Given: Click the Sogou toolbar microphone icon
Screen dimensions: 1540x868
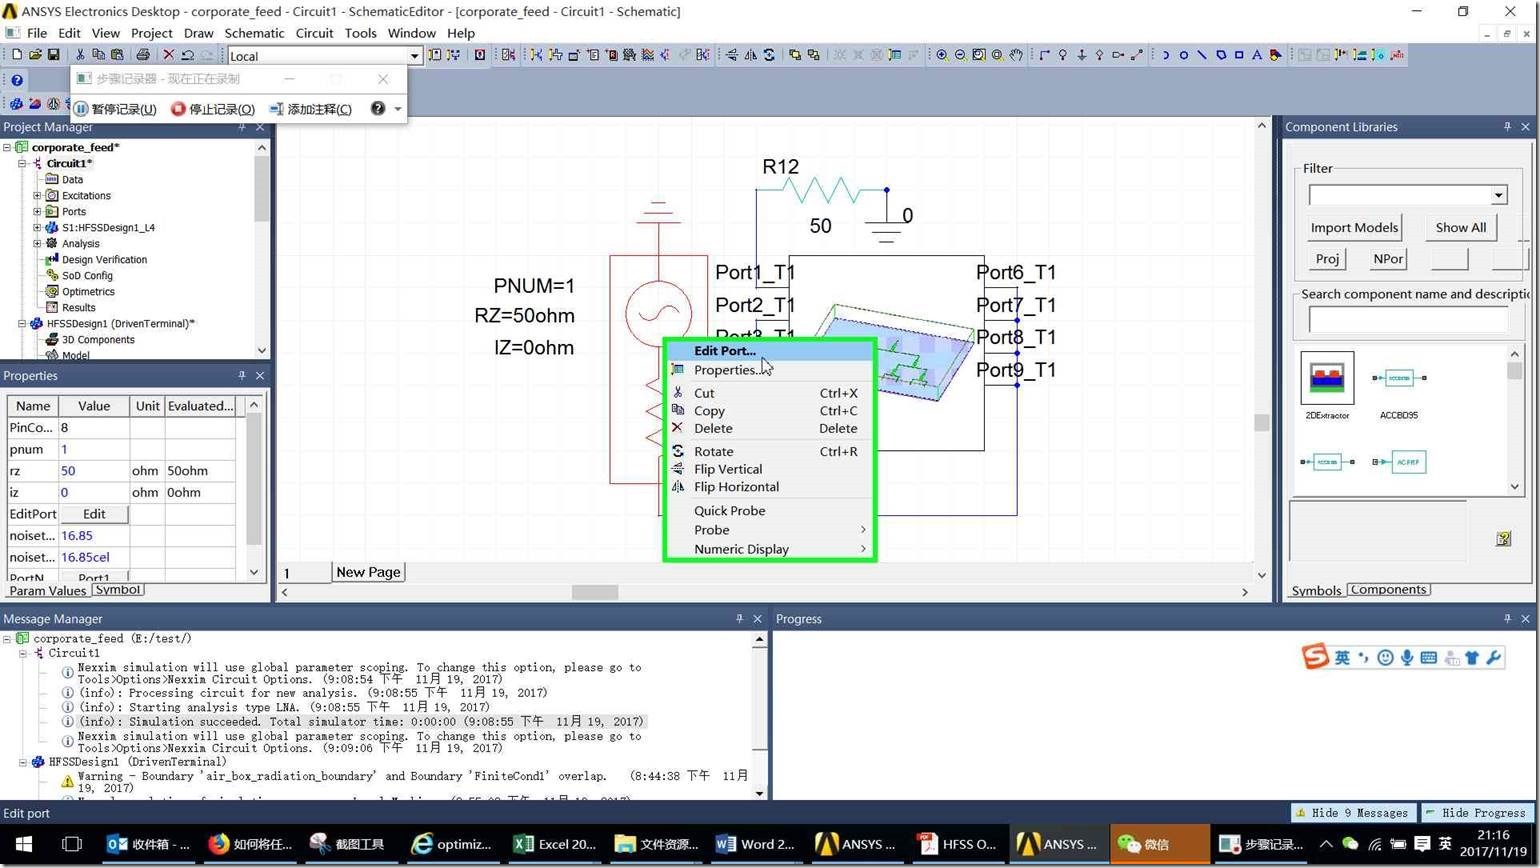Looking at the screenshot, I should pos(1407,657).
